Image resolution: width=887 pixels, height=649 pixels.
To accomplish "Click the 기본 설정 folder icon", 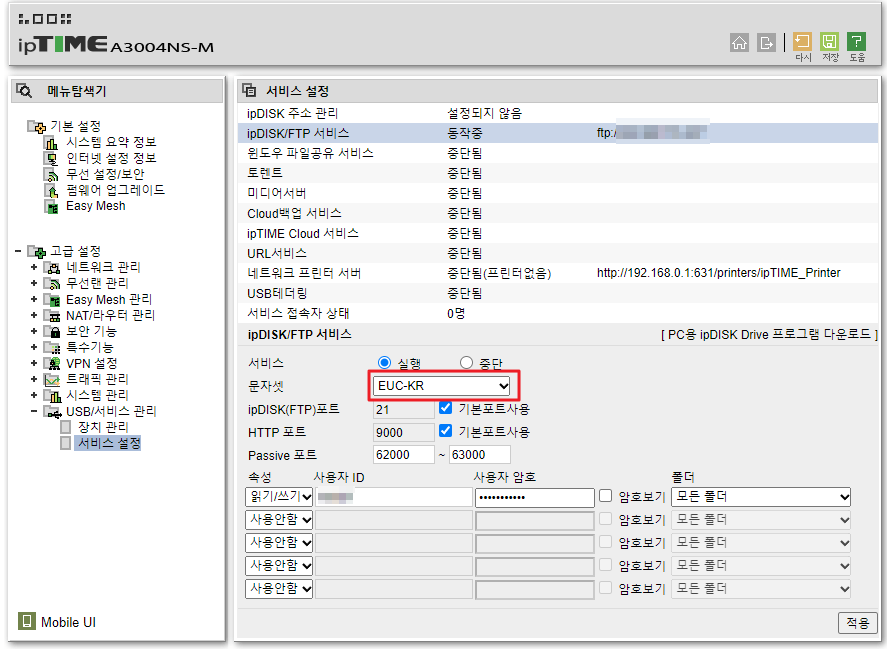I will point(37,126).
